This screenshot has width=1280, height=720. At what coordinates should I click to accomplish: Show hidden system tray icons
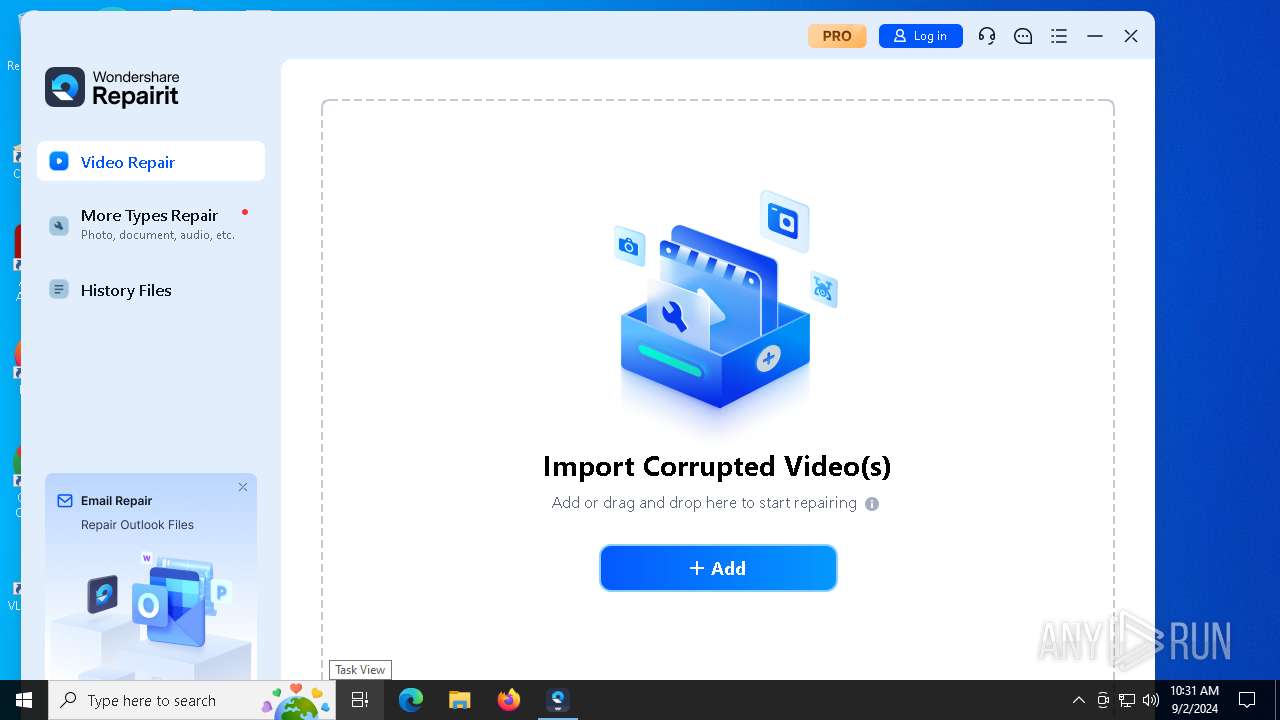pos(1078,700)
